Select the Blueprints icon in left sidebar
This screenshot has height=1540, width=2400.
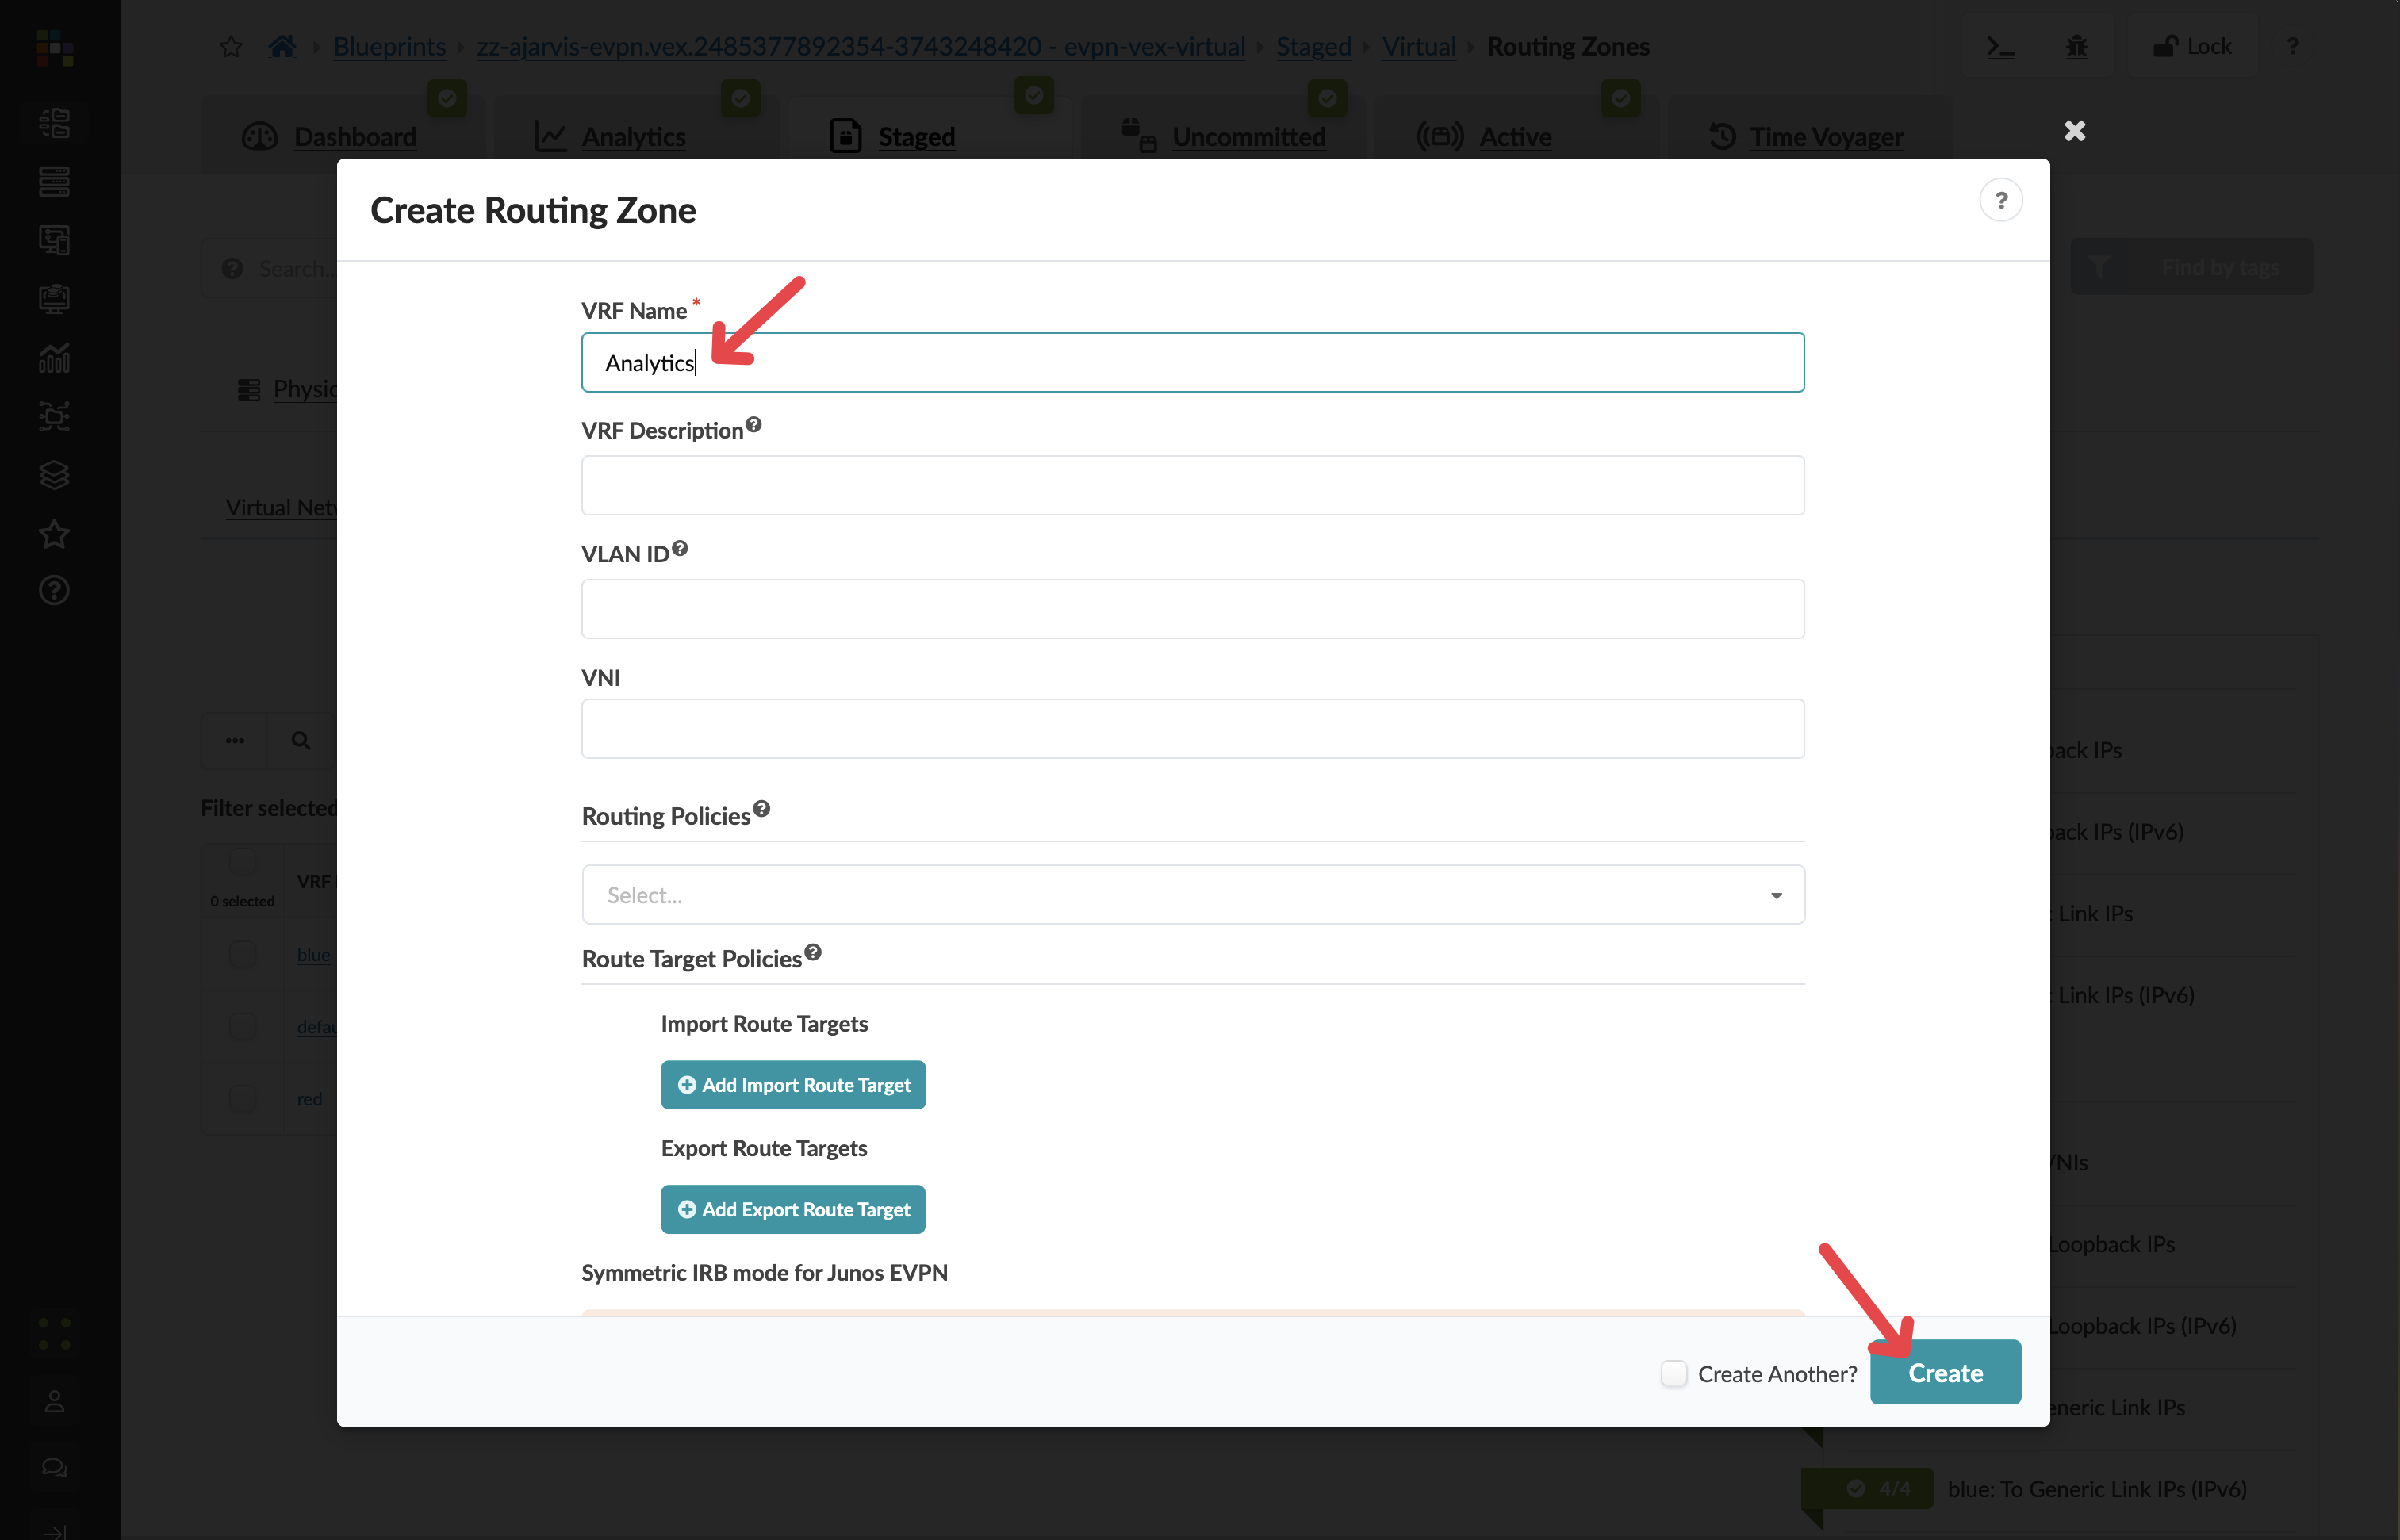pos(54,123)
